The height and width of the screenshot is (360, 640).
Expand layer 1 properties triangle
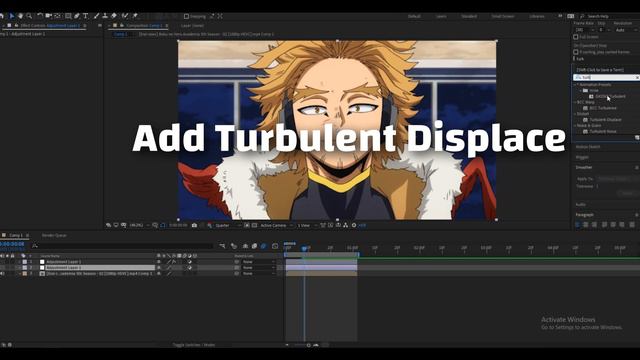coord(19,262)
